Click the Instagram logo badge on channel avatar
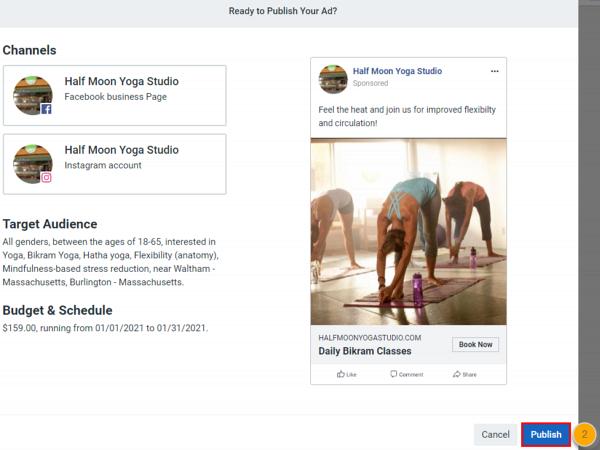The width and height of the screenshot is (600, 450). coord(46,177)
